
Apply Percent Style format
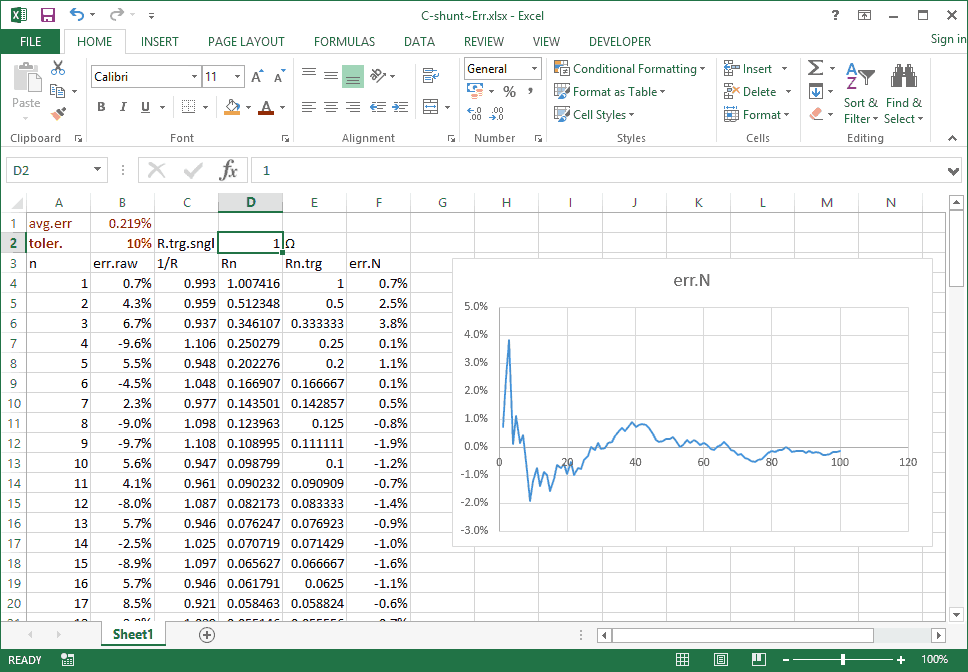pos(509,91)
